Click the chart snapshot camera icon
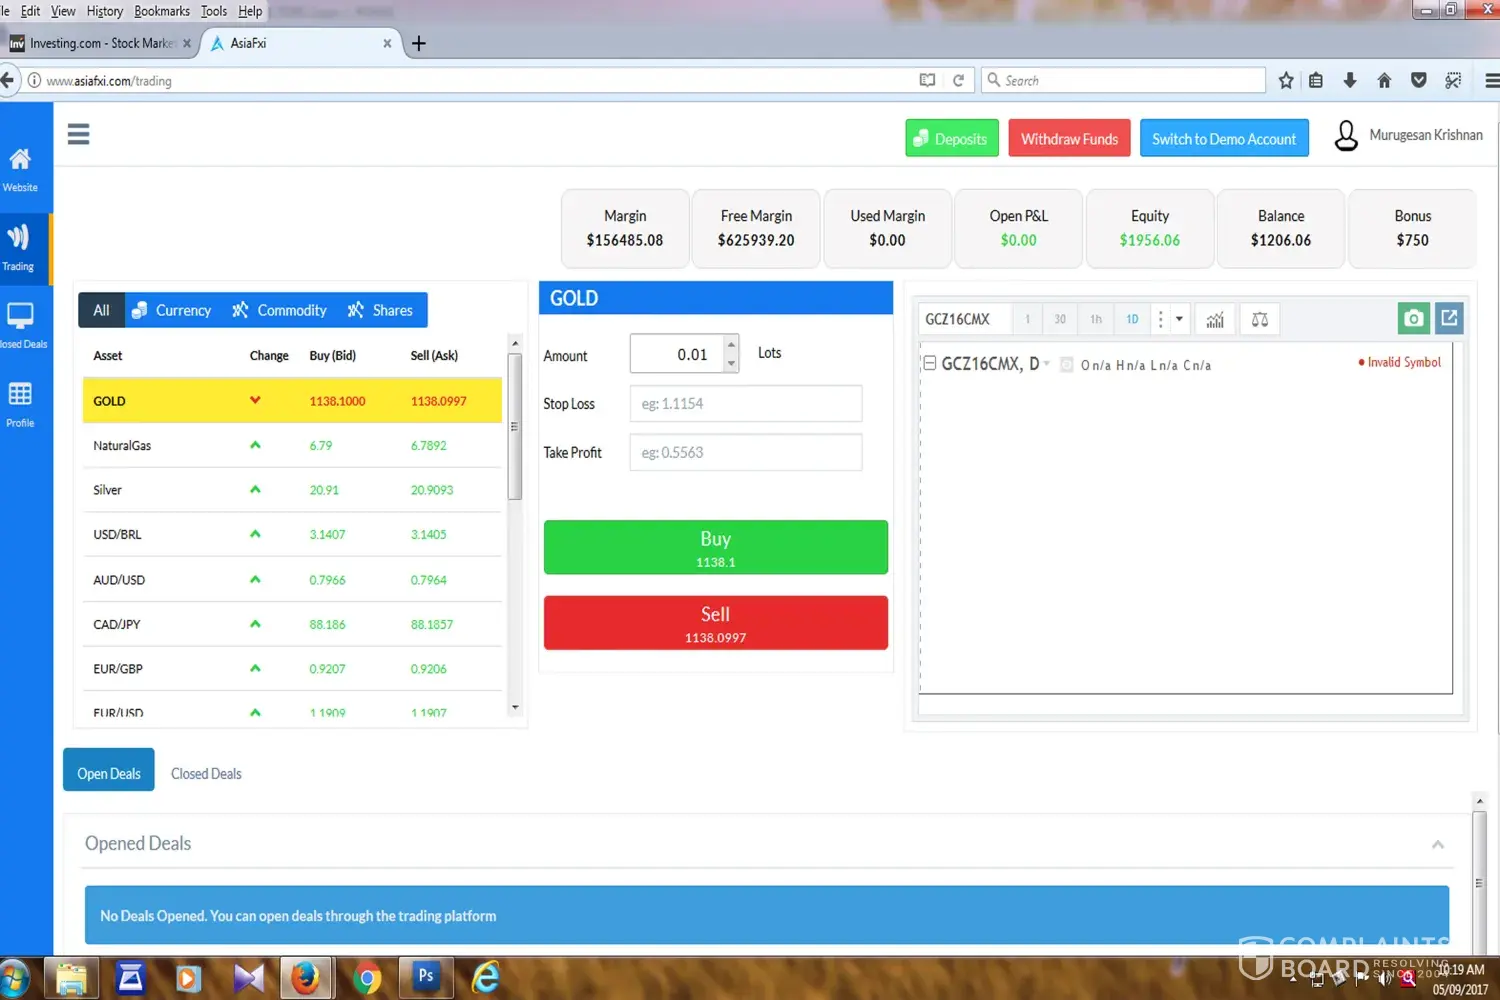 coord(1413,319)
